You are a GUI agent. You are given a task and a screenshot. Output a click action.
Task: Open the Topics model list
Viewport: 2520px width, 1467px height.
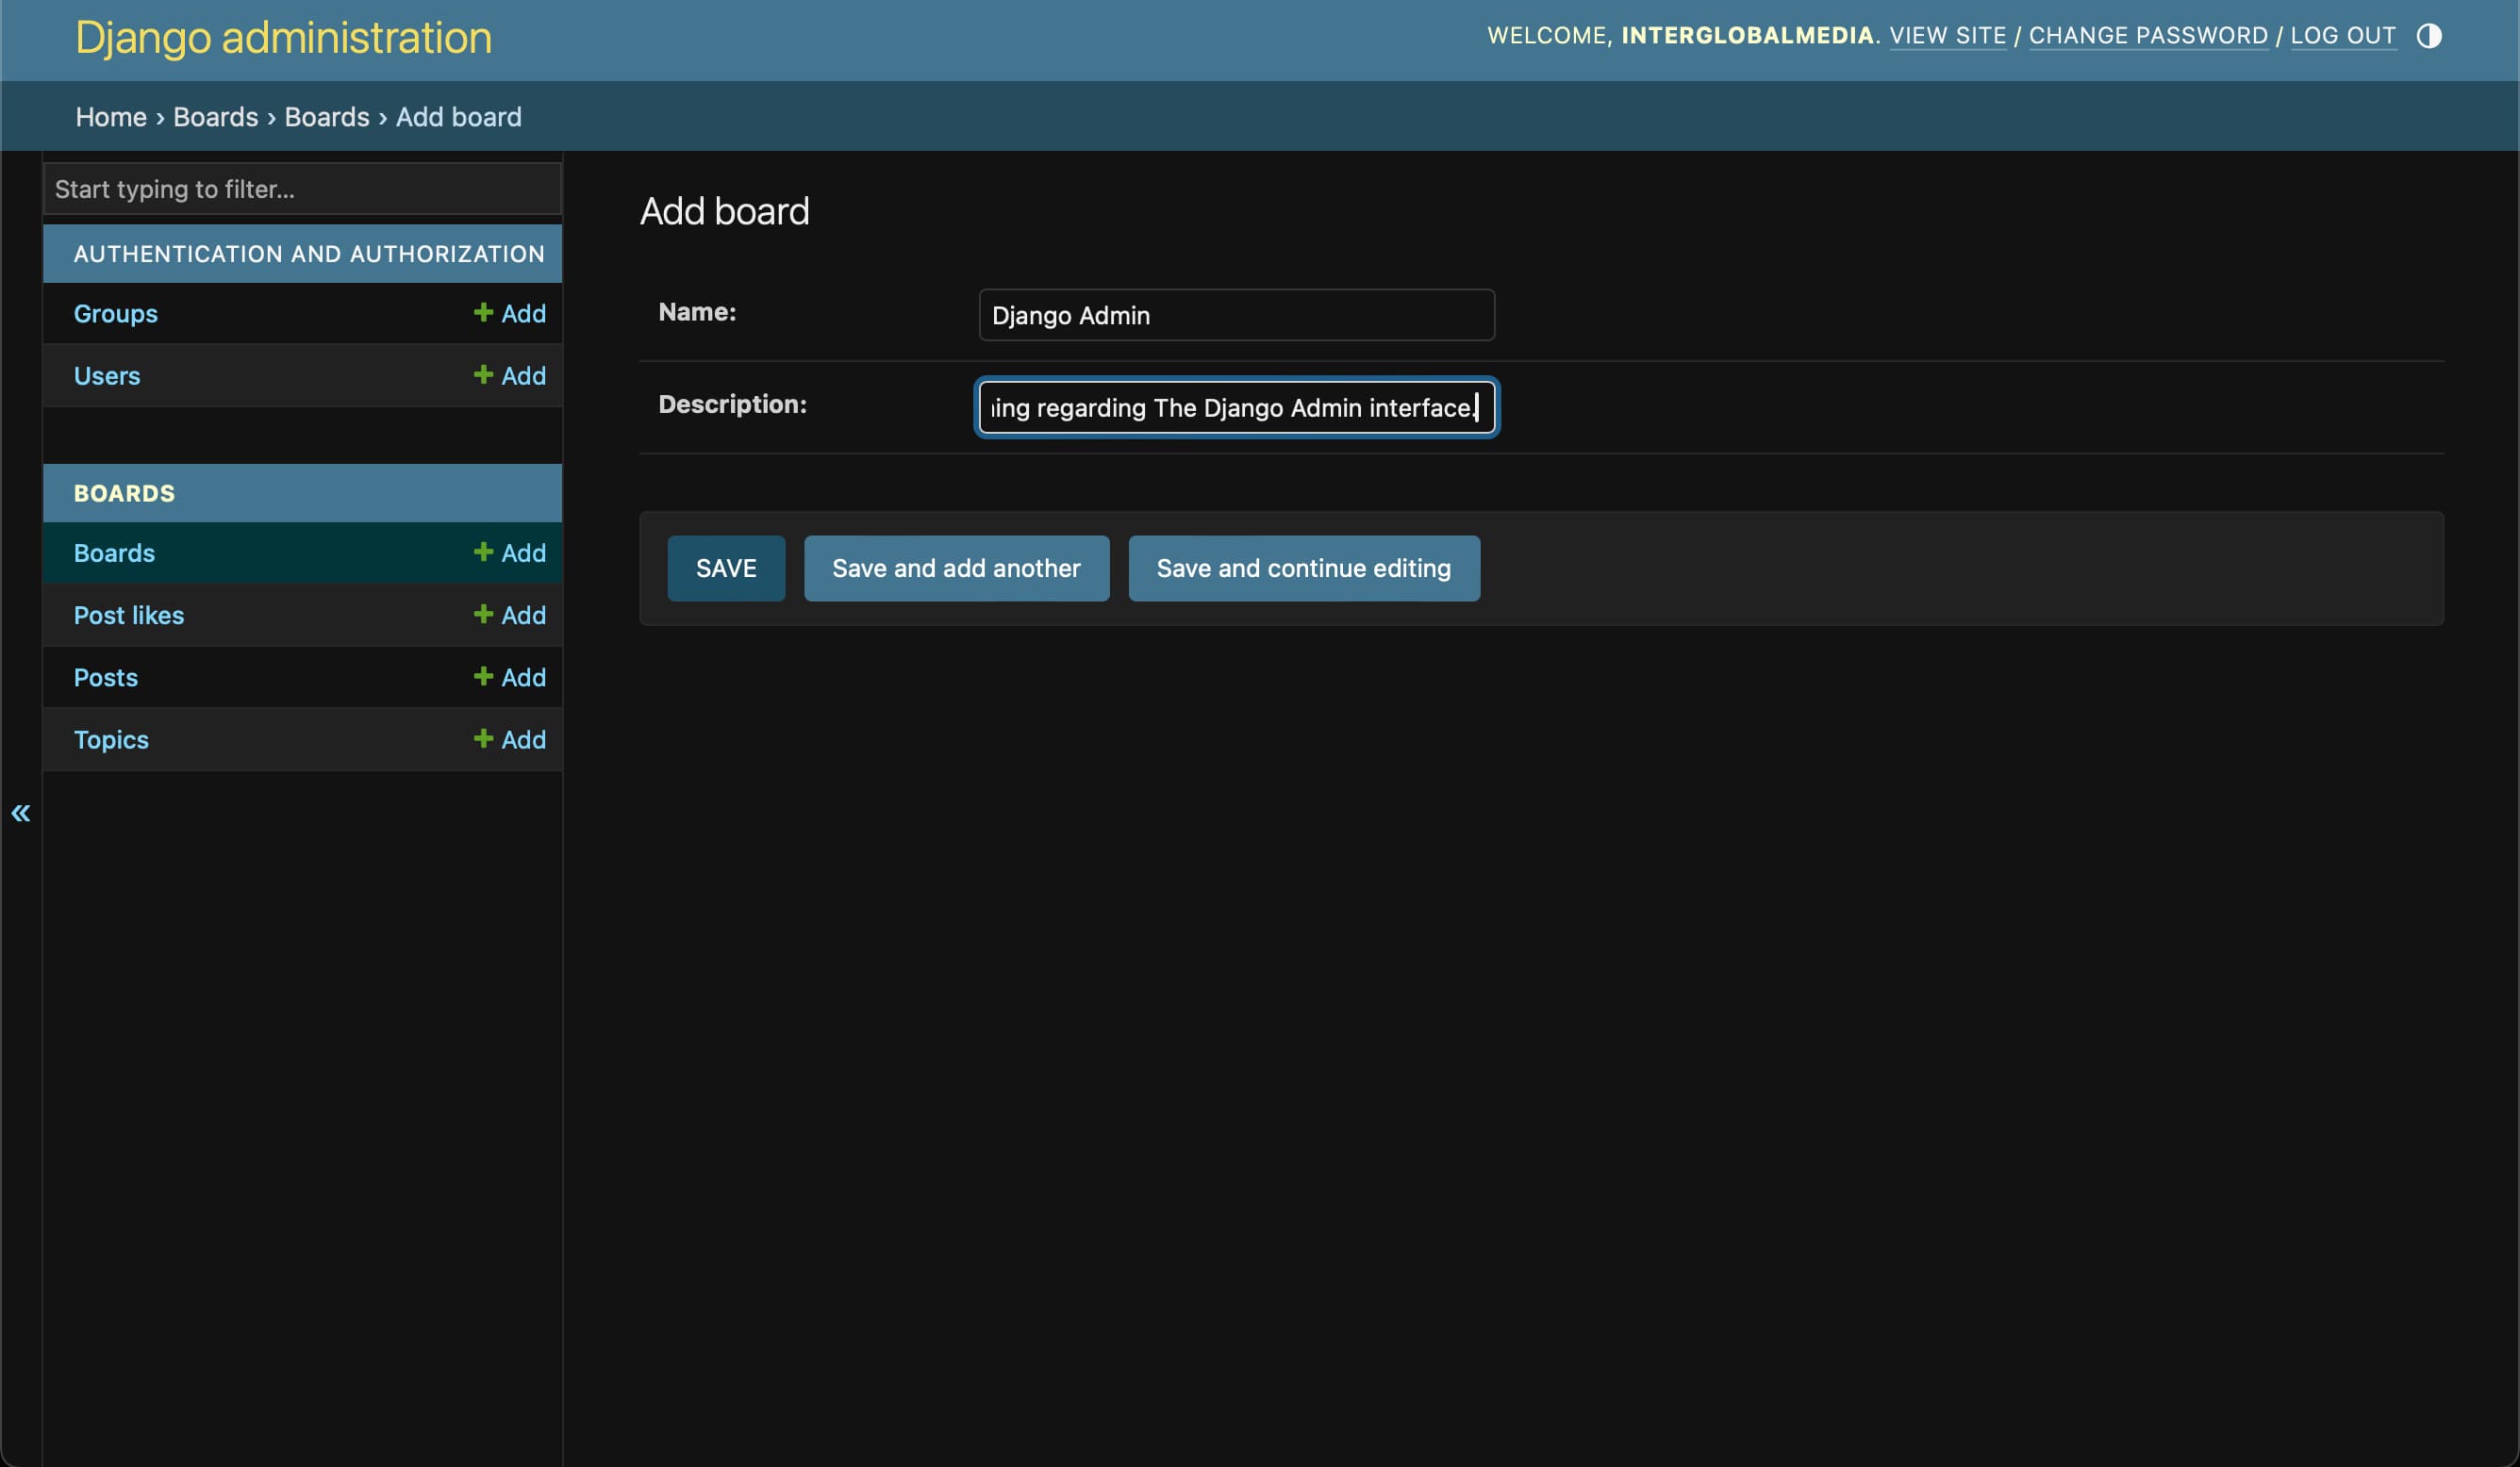coord(111,739)
